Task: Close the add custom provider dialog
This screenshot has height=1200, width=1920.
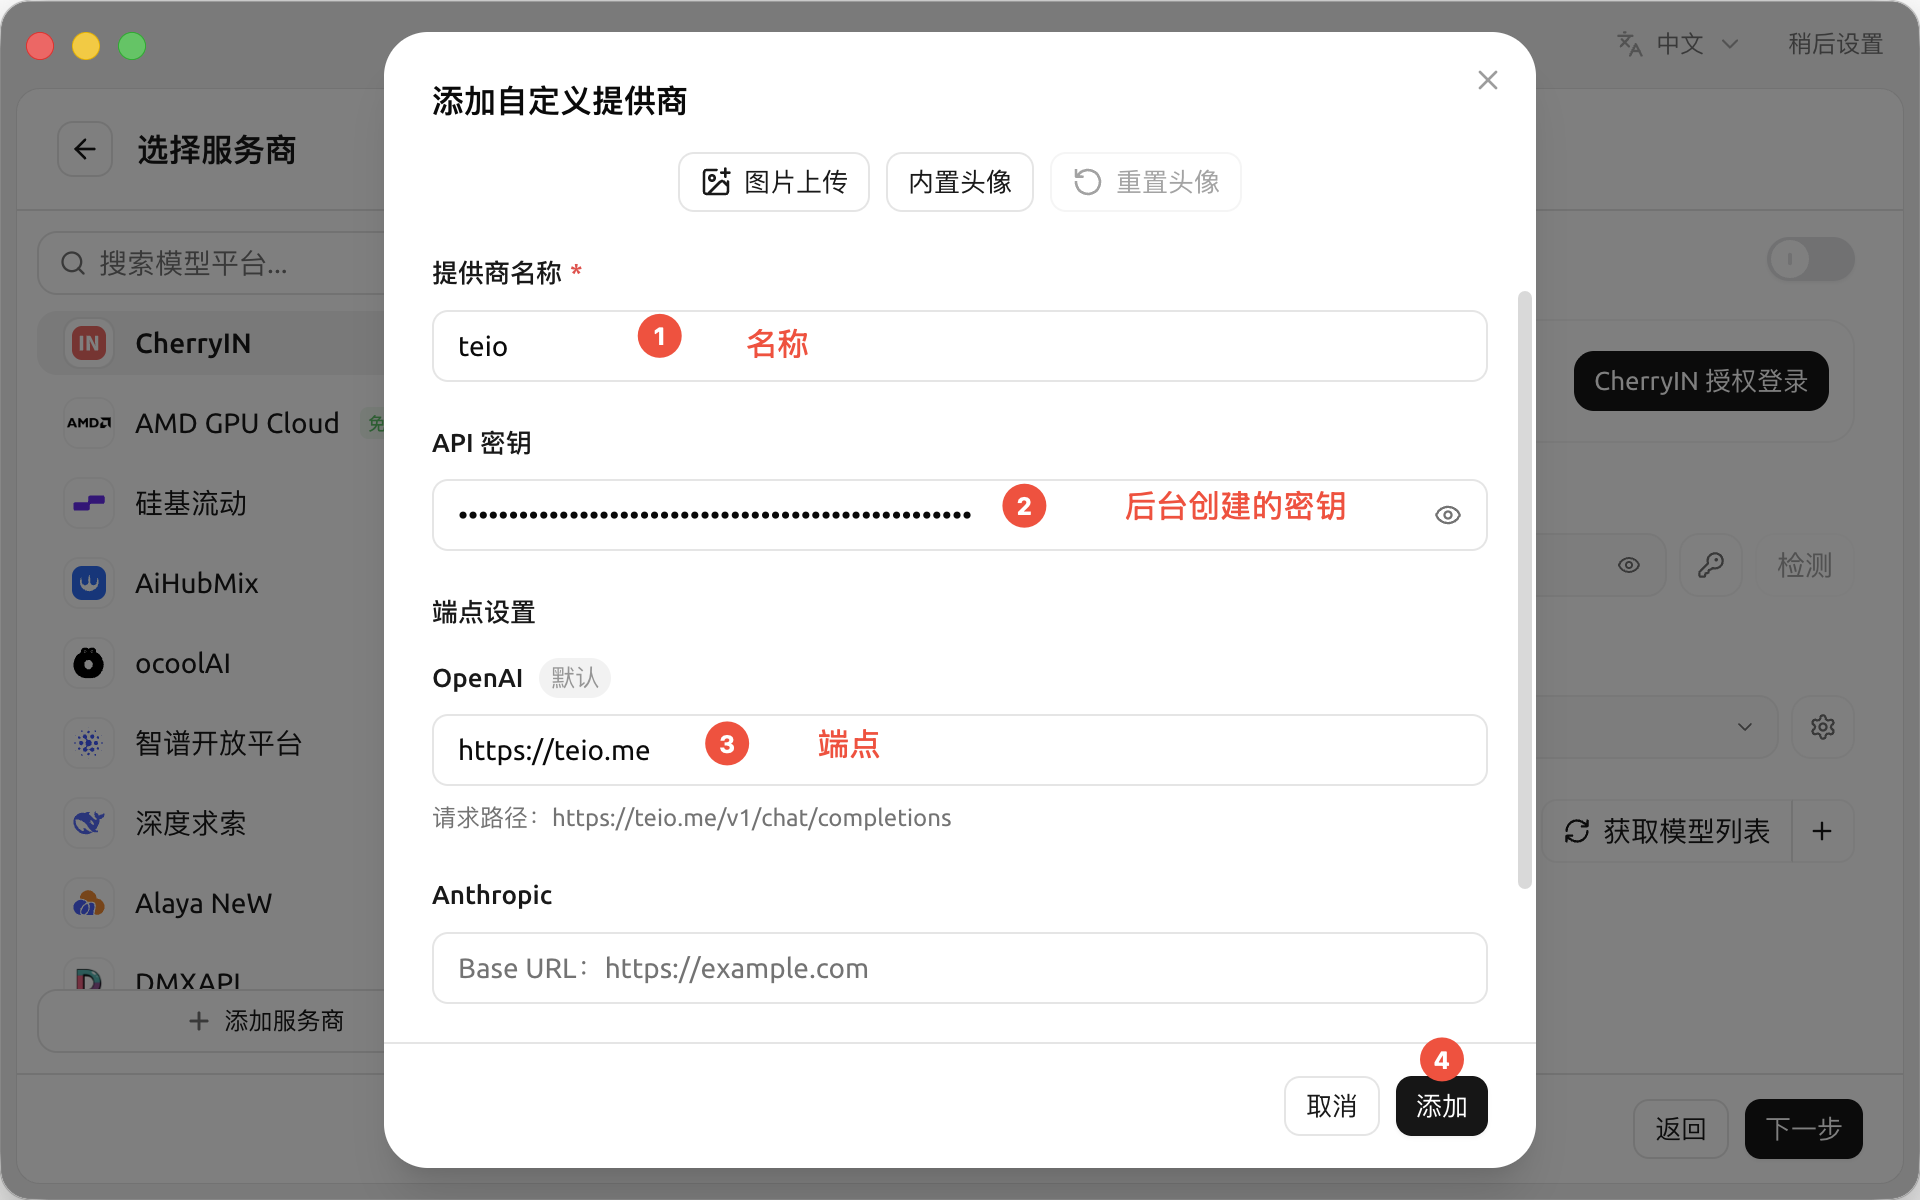Action: coord(1487,80)
